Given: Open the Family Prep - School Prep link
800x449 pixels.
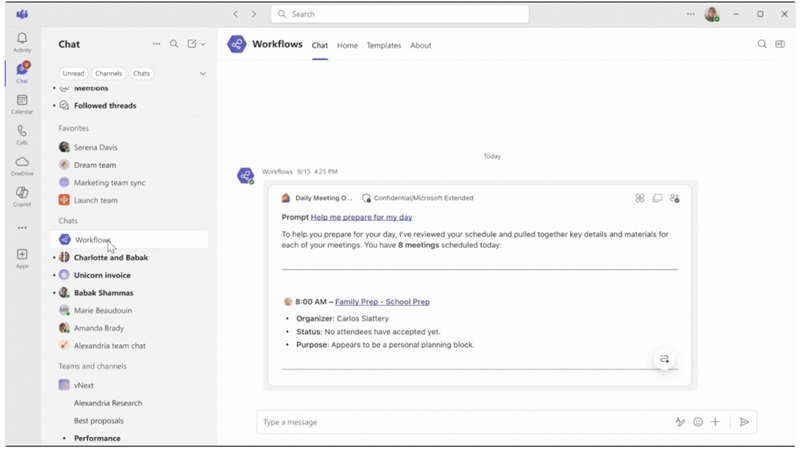Looking at the screenshot, I should point(382,301).
